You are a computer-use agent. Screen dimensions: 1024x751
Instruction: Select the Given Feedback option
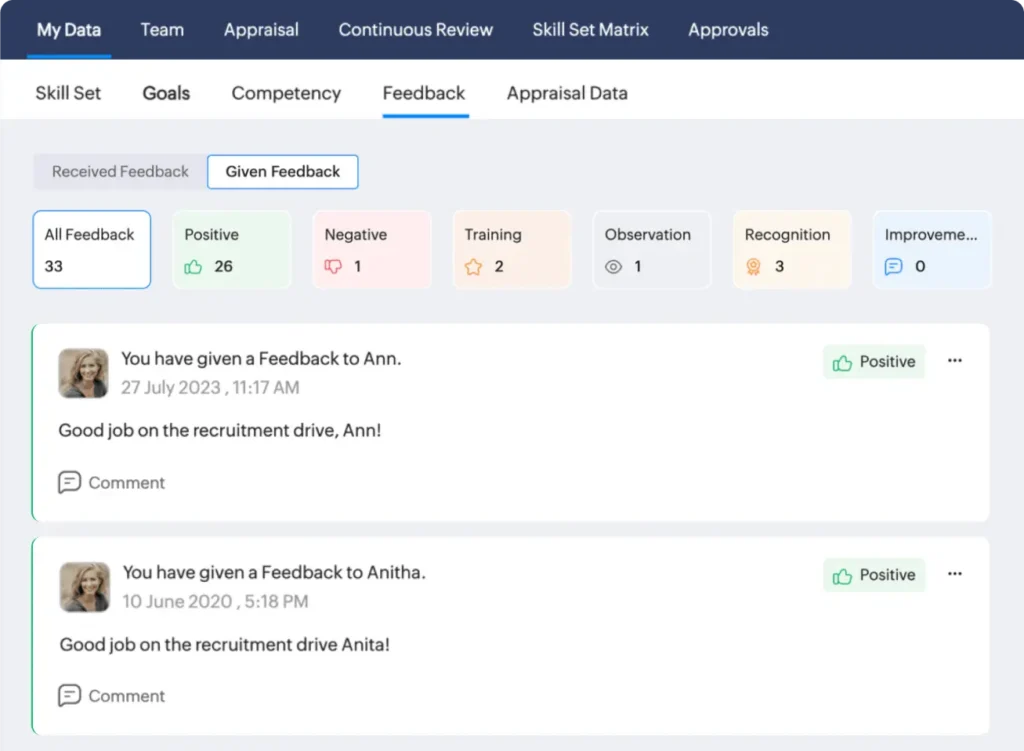point(282,171)
